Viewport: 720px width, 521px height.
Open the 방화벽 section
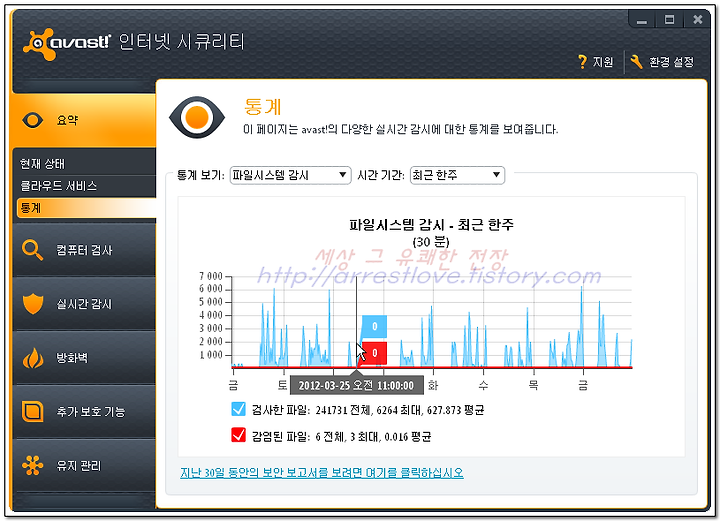pos(84,358)
